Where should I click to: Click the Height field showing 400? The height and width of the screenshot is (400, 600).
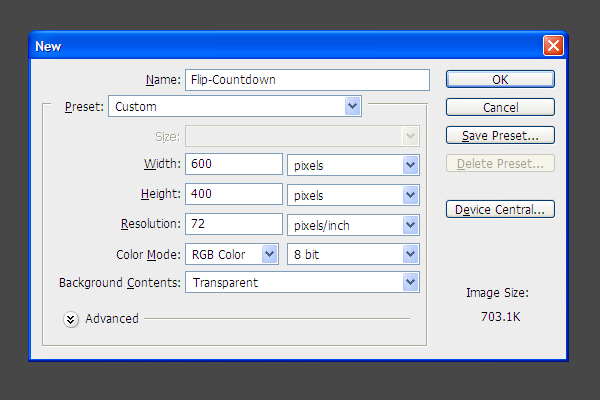tap(234, 194)
